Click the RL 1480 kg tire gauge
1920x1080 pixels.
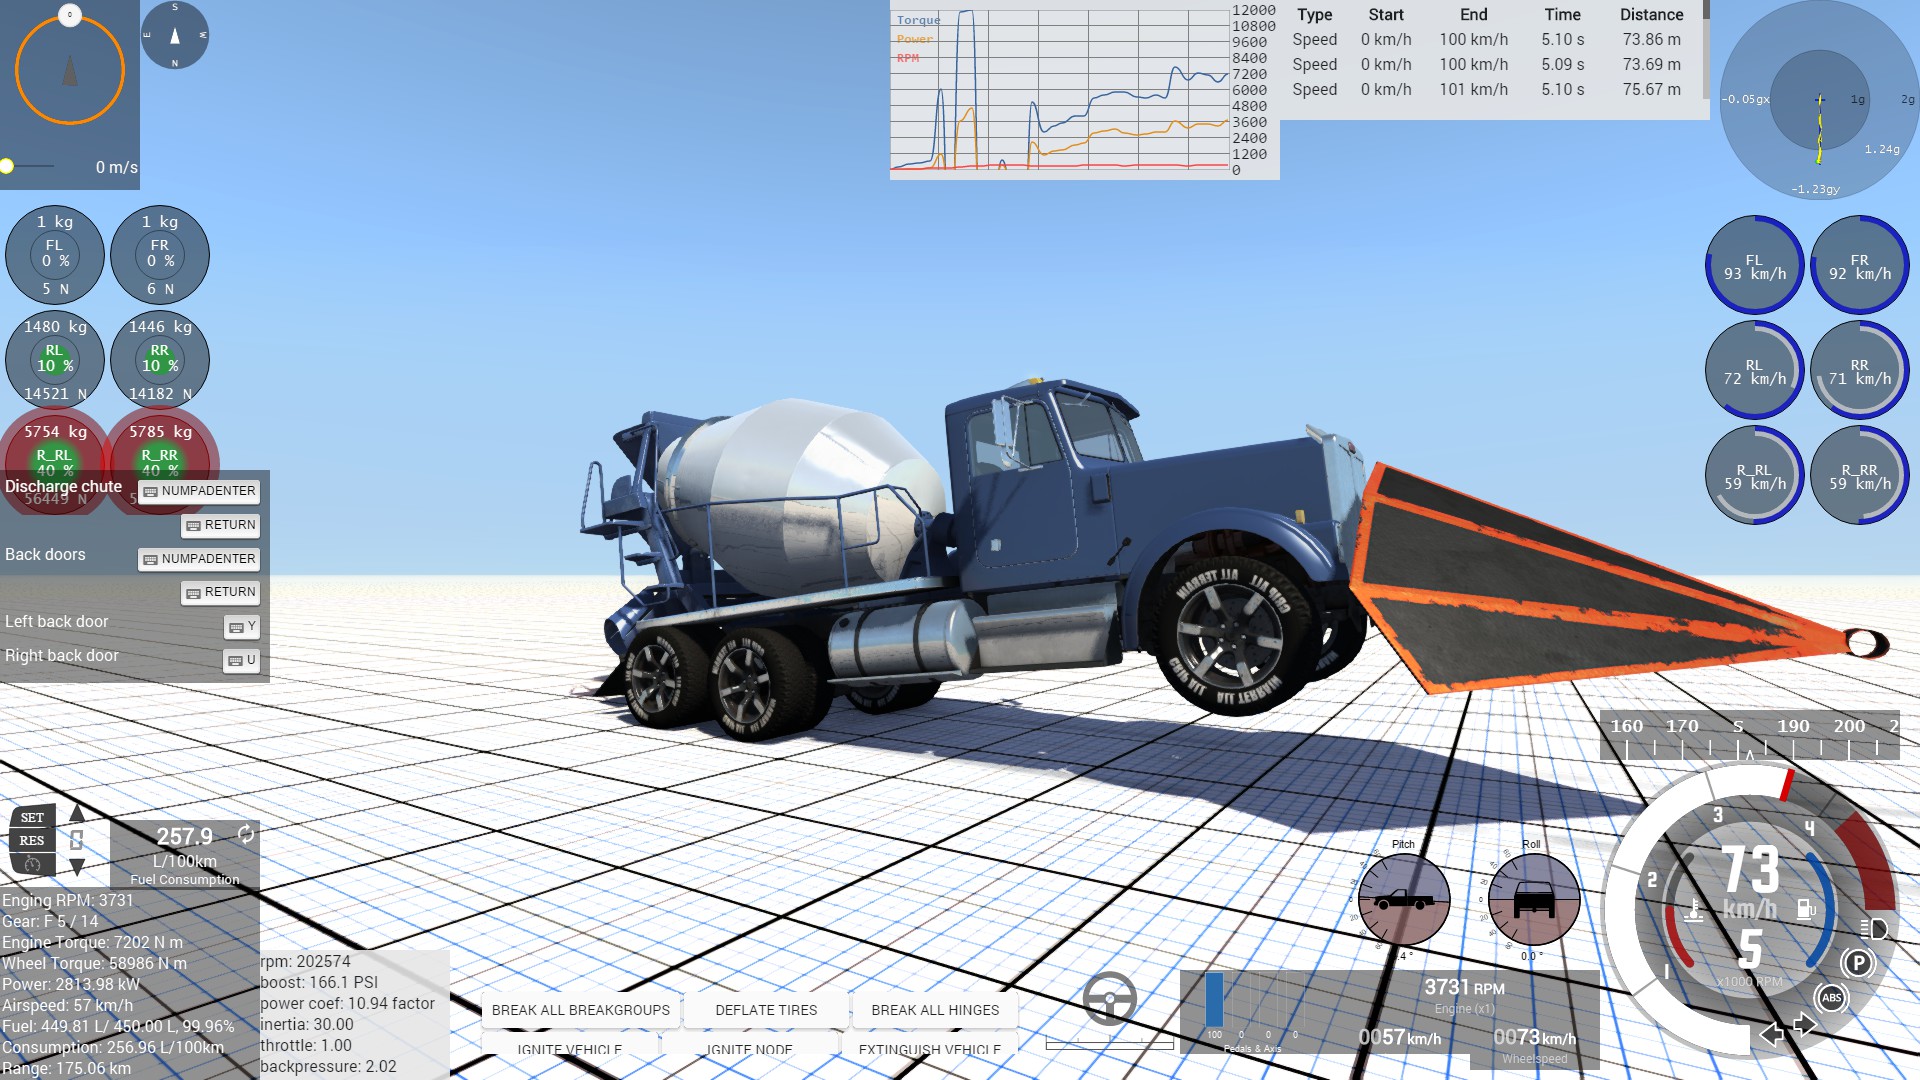point(55,360)
